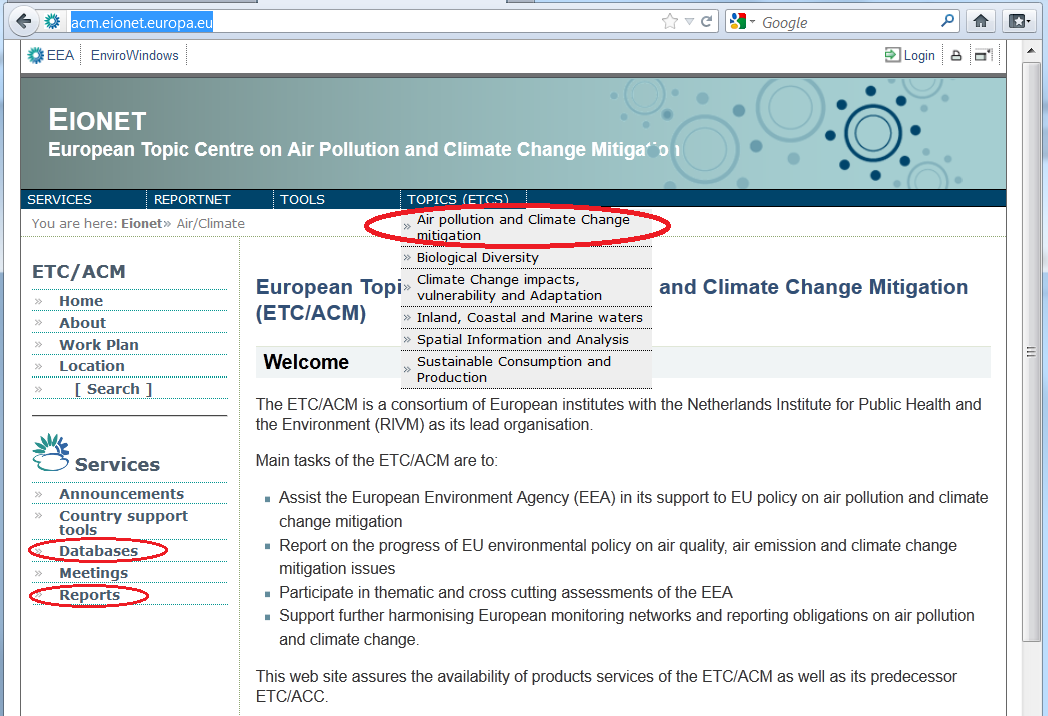
Task: Open the Databases link
Action: (98, 551)
